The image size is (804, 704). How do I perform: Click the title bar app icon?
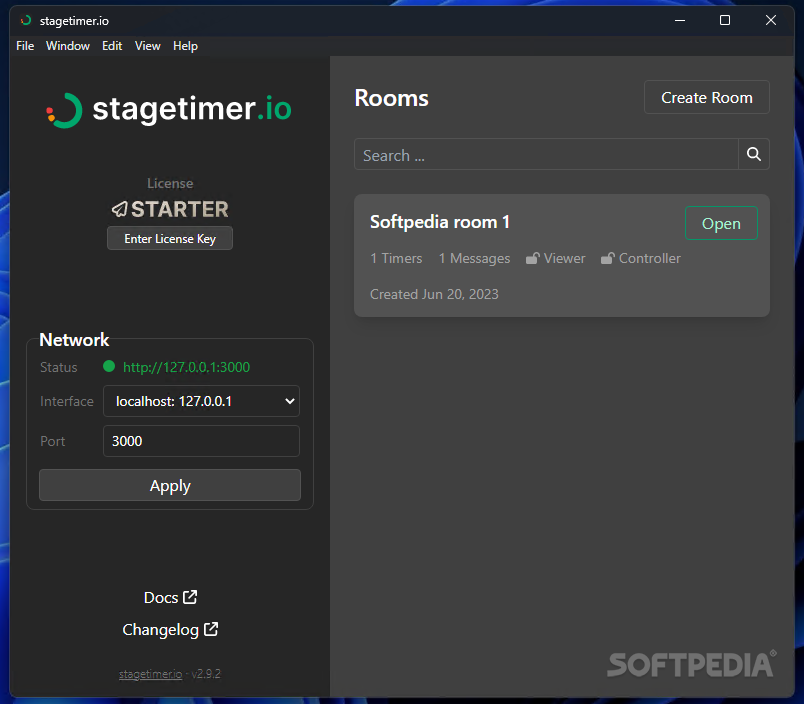click(x=26, y=21)
